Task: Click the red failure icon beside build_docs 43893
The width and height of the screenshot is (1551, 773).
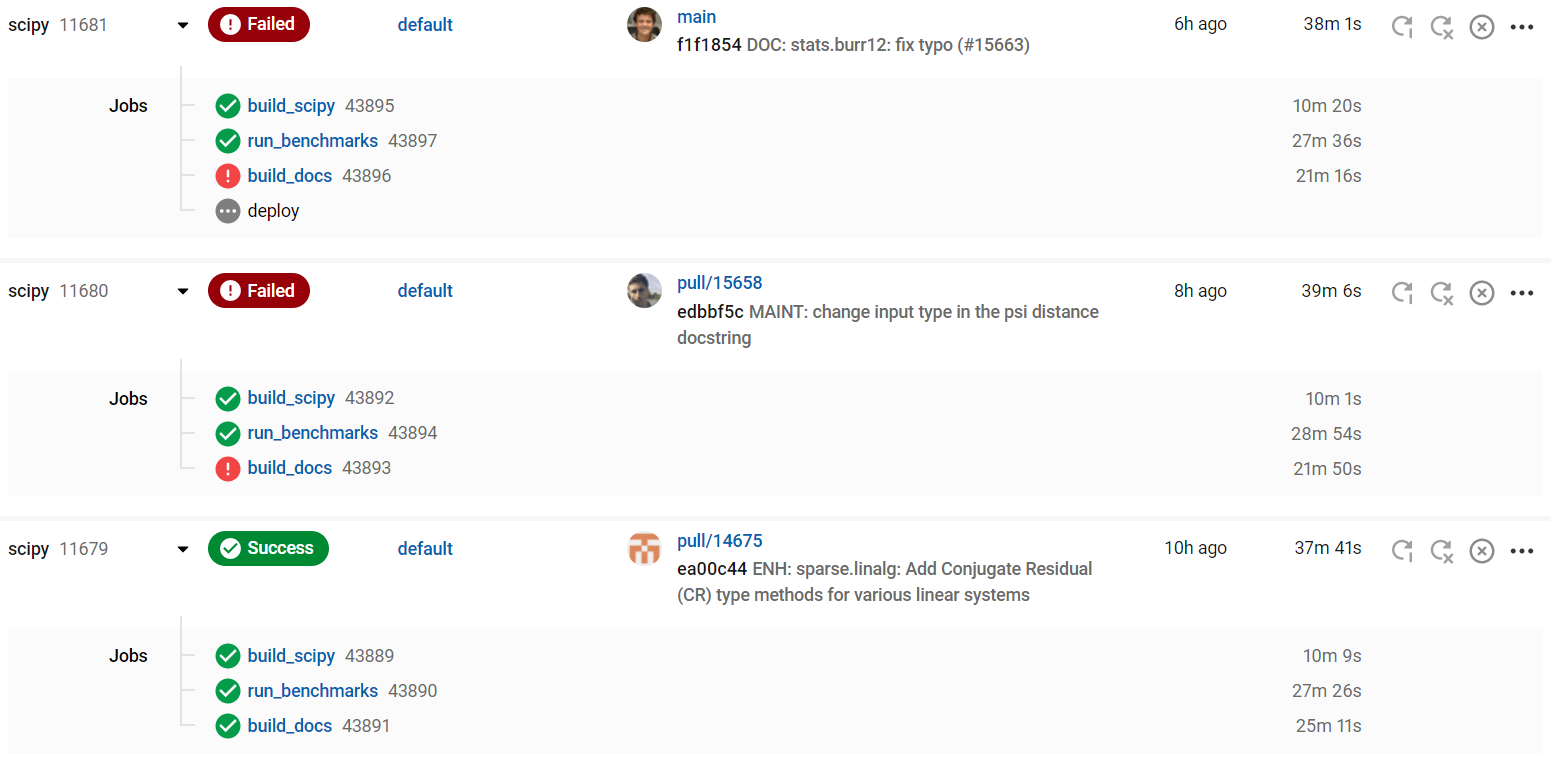Action: (x=227, y=468)
